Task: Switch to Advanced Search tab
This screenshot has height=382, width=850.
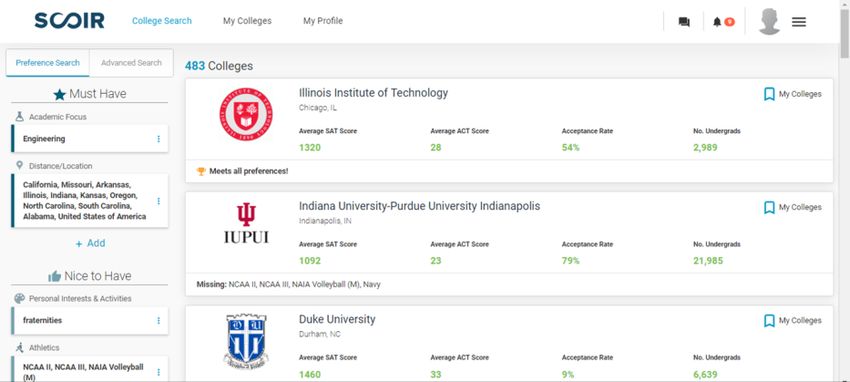Action: (131, 63)
